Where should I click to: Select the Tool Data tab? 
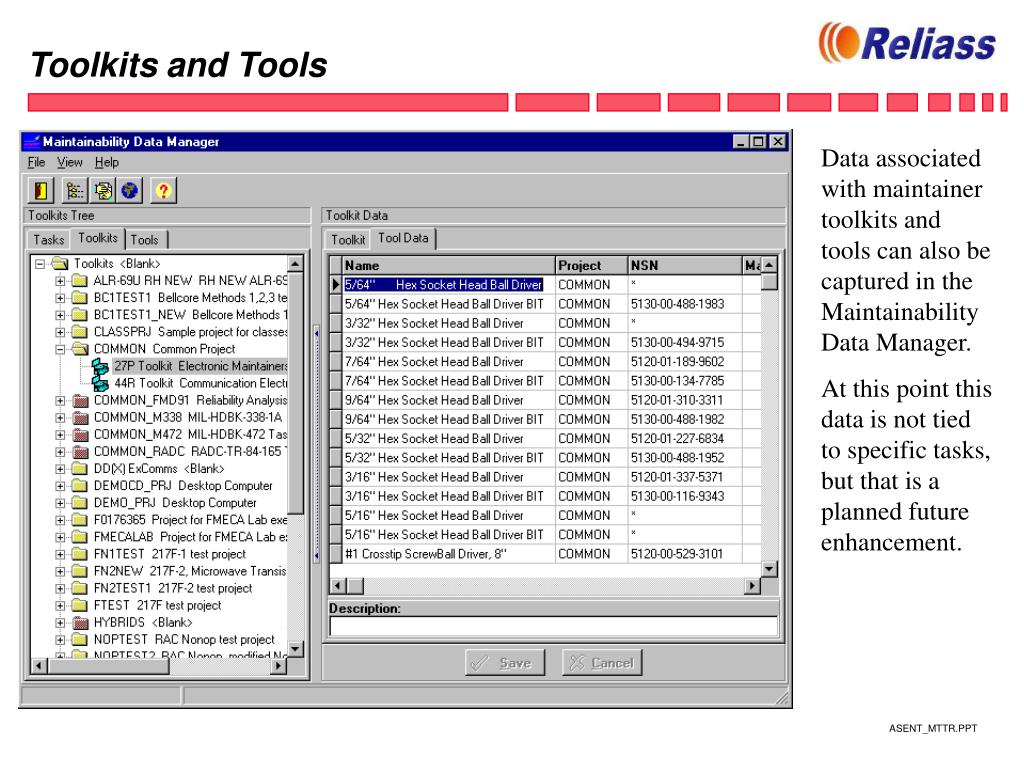coord(403,238)
